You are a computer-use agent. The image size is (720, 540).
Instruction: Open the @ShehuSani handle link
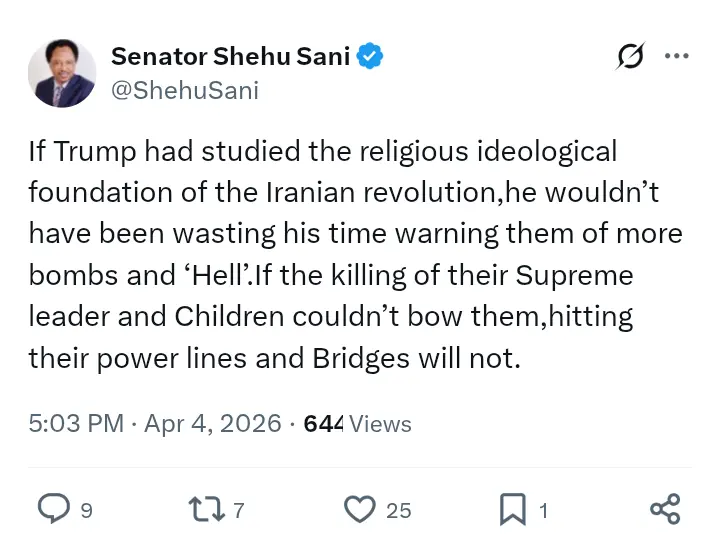184,90
